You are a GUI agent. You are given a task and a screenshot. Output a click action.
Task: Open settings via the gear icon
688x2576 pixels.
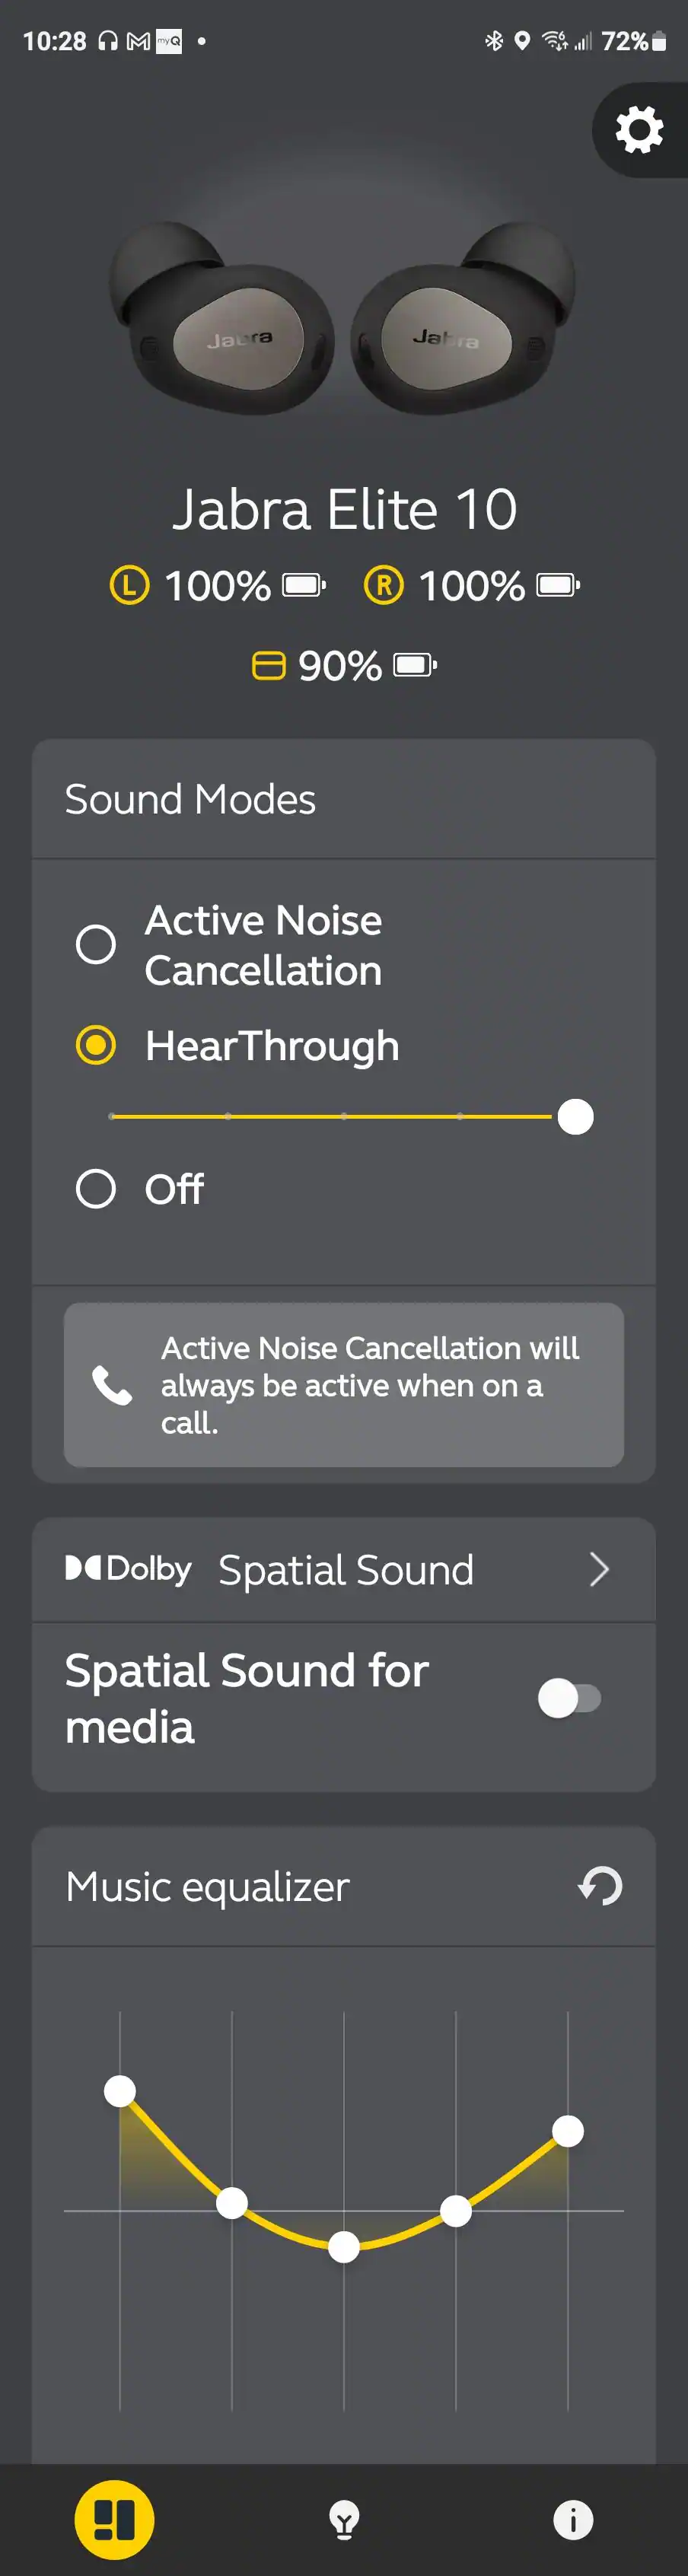639,130
